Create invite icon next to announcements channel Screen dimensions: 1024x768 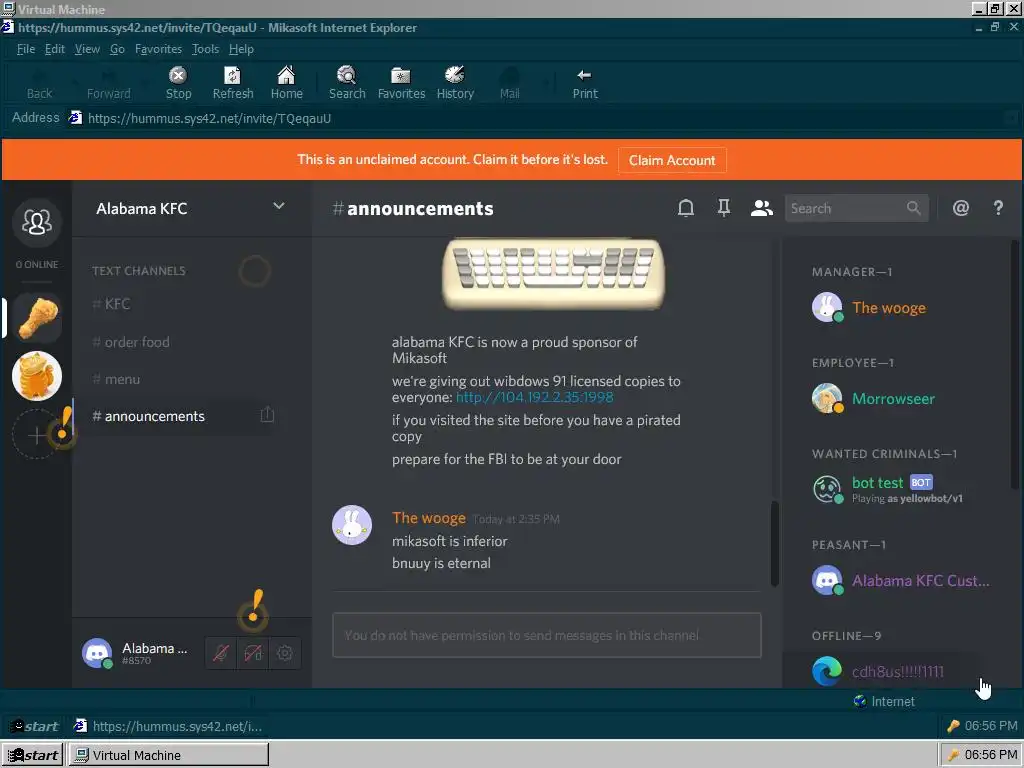(267, 415)
